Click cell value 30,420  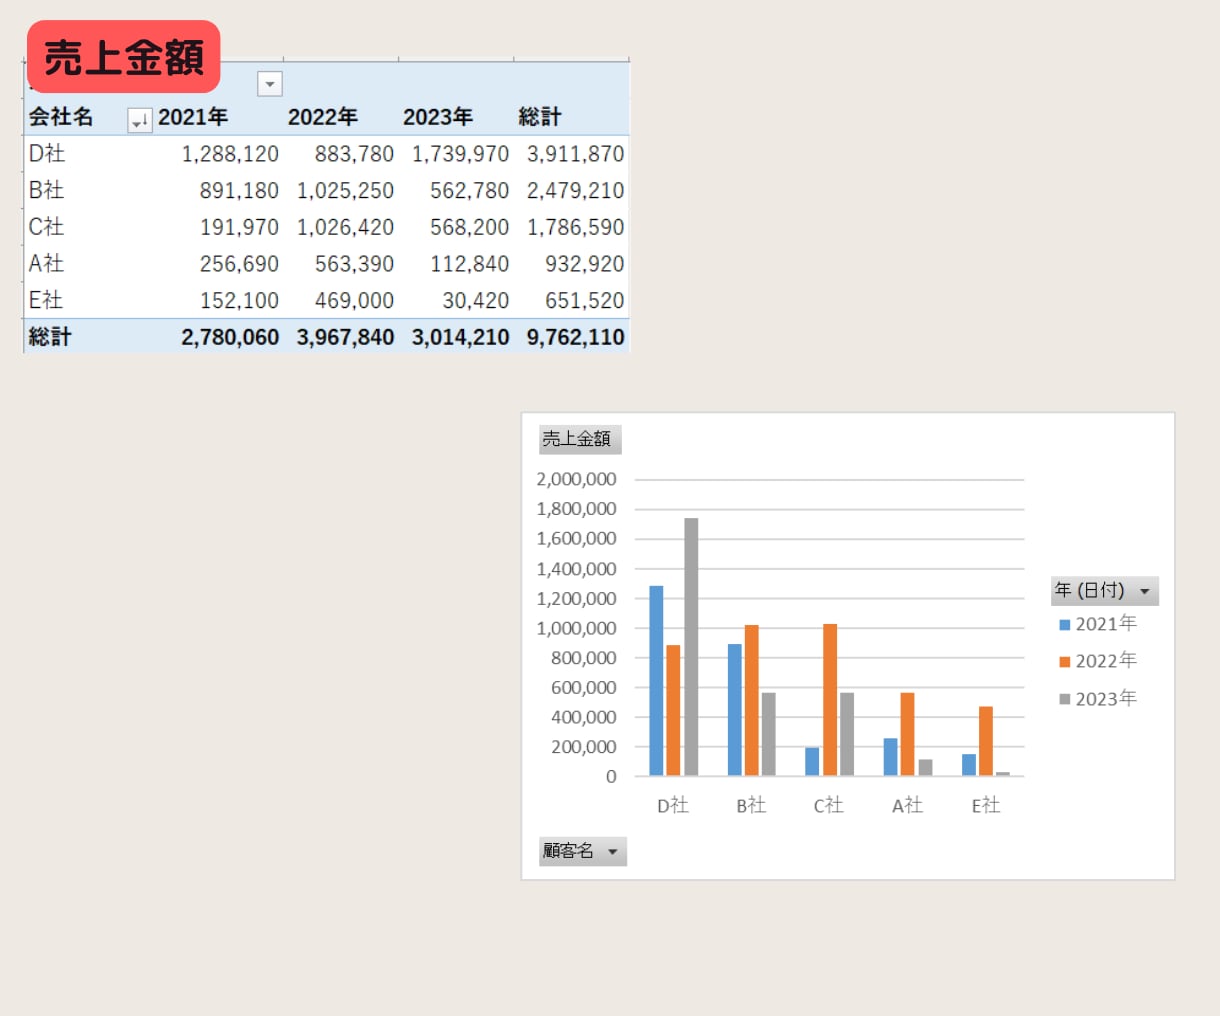click(476, 301)
